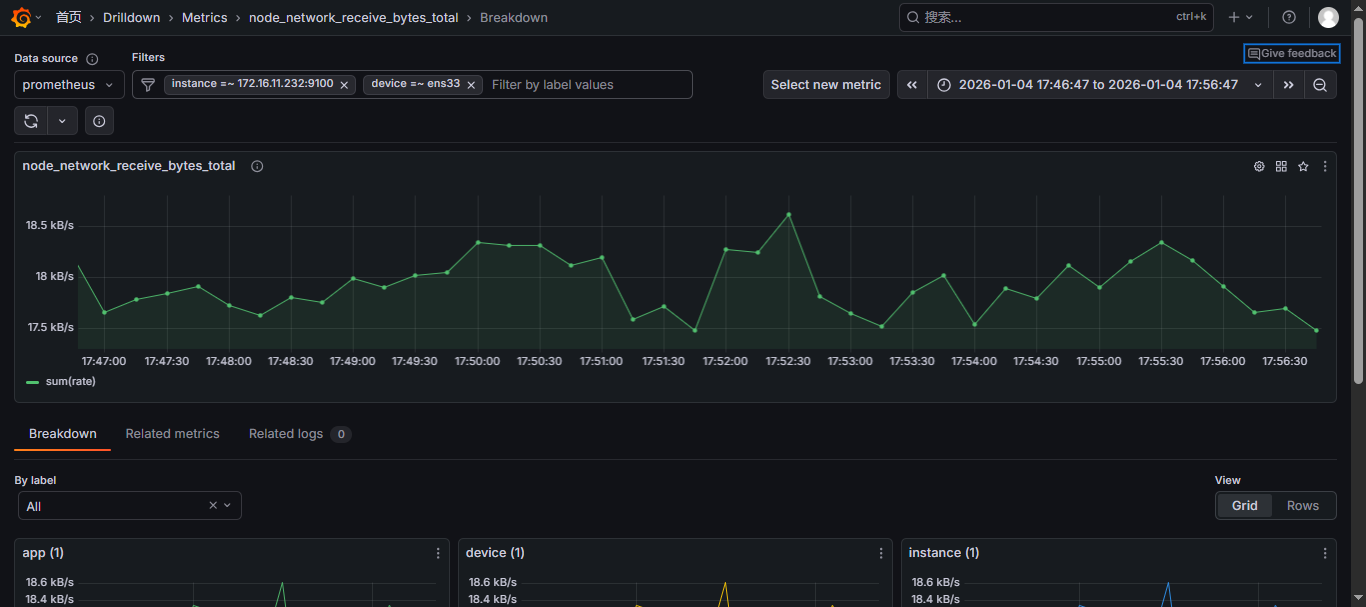Click Select new metric button

pyautogui.click(x=826, y=85)
